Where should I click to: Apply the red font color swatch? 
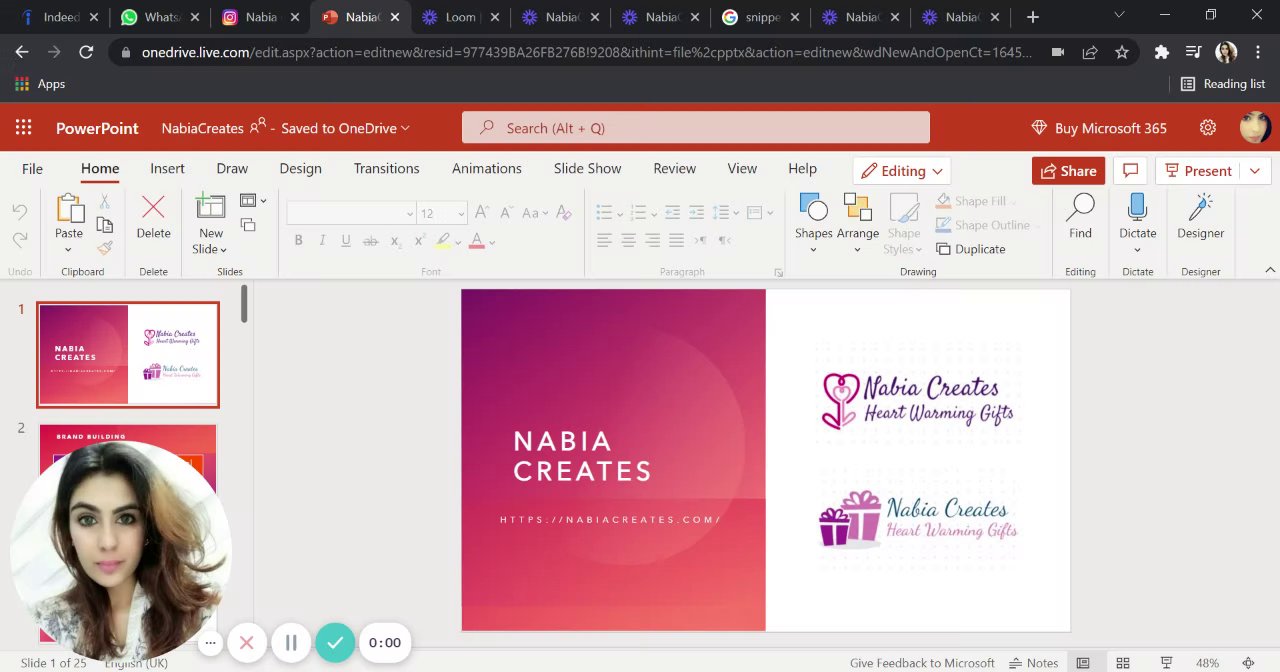(477, 241)
